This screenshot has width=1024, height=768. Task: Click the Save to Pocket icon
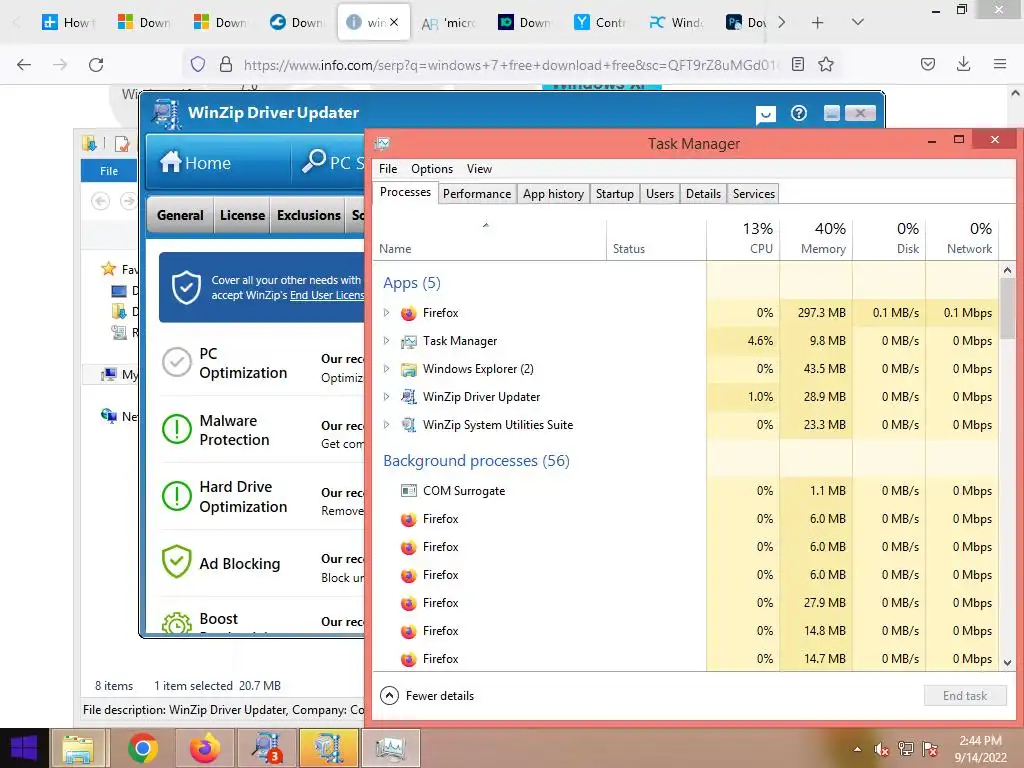tap(928, 64)
